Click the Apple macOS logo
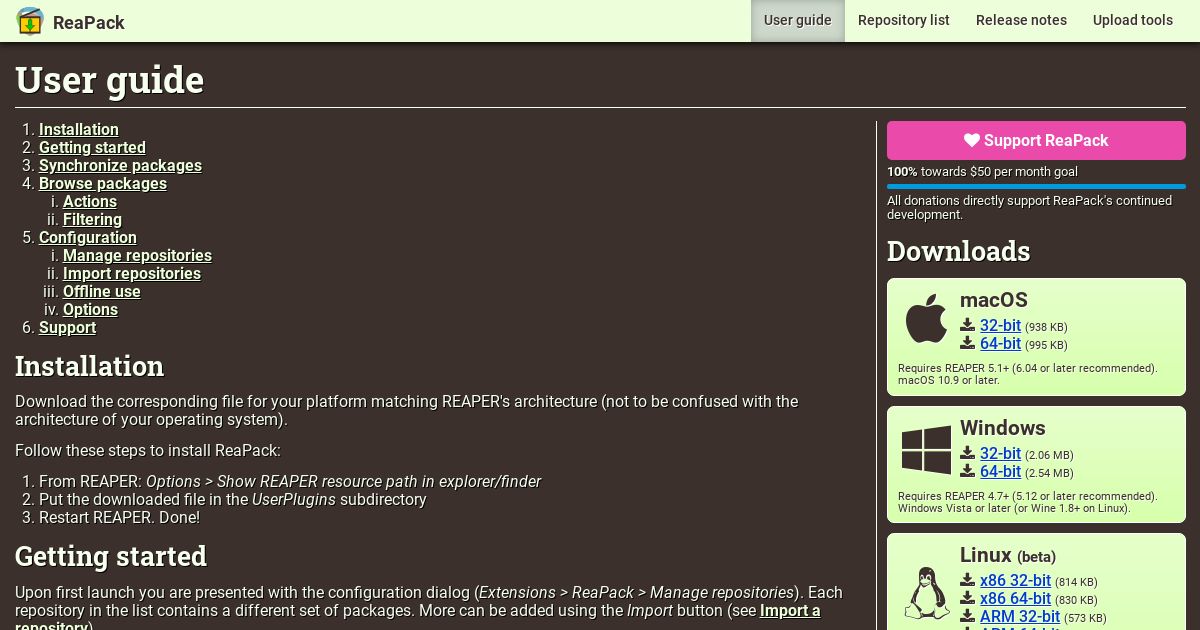Viewport: 1200px width, 630px height. click(927, 319)
